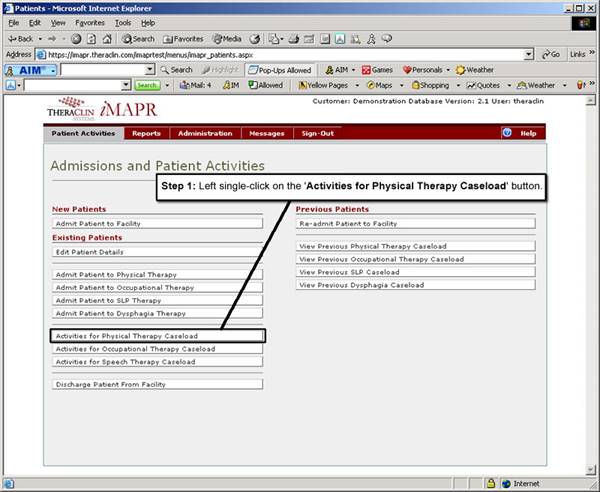
Task: Open the address bar dropdown arrow
Action: (529, 54)
